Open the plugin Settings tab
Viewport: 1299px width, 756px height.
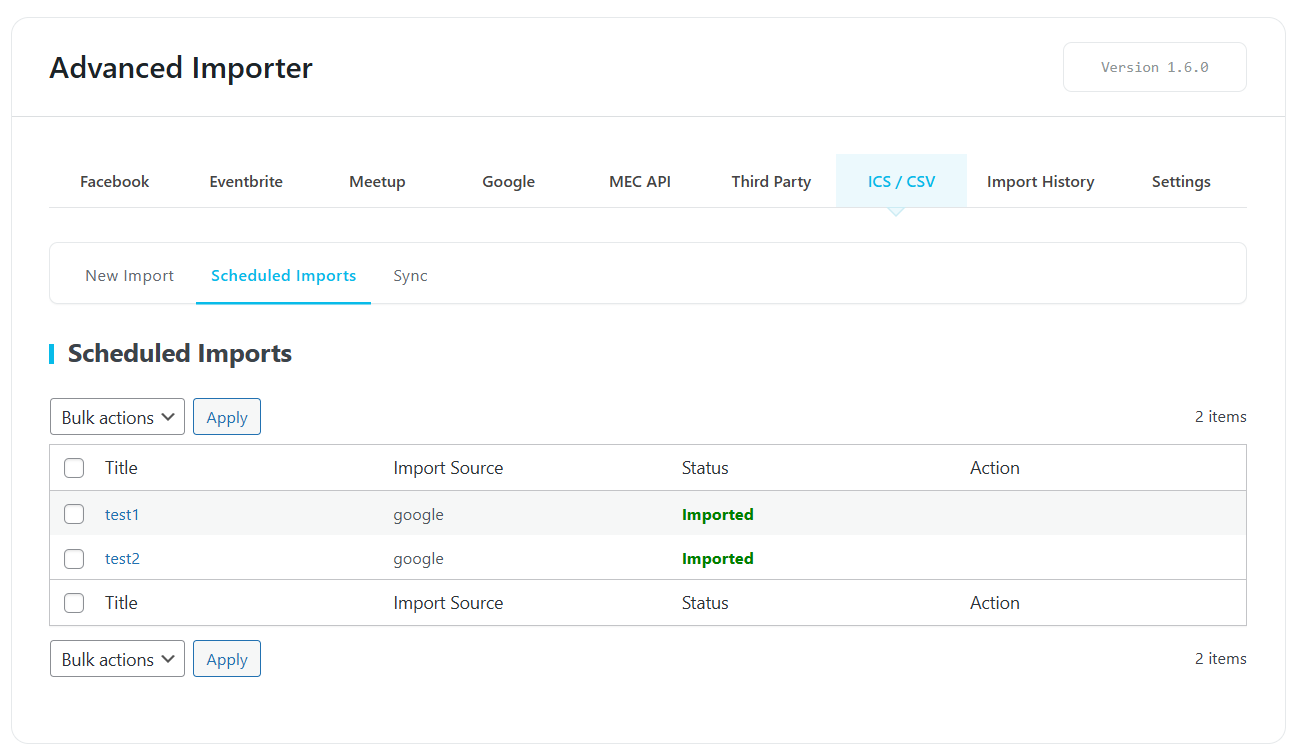click(x=1181, y=181)
